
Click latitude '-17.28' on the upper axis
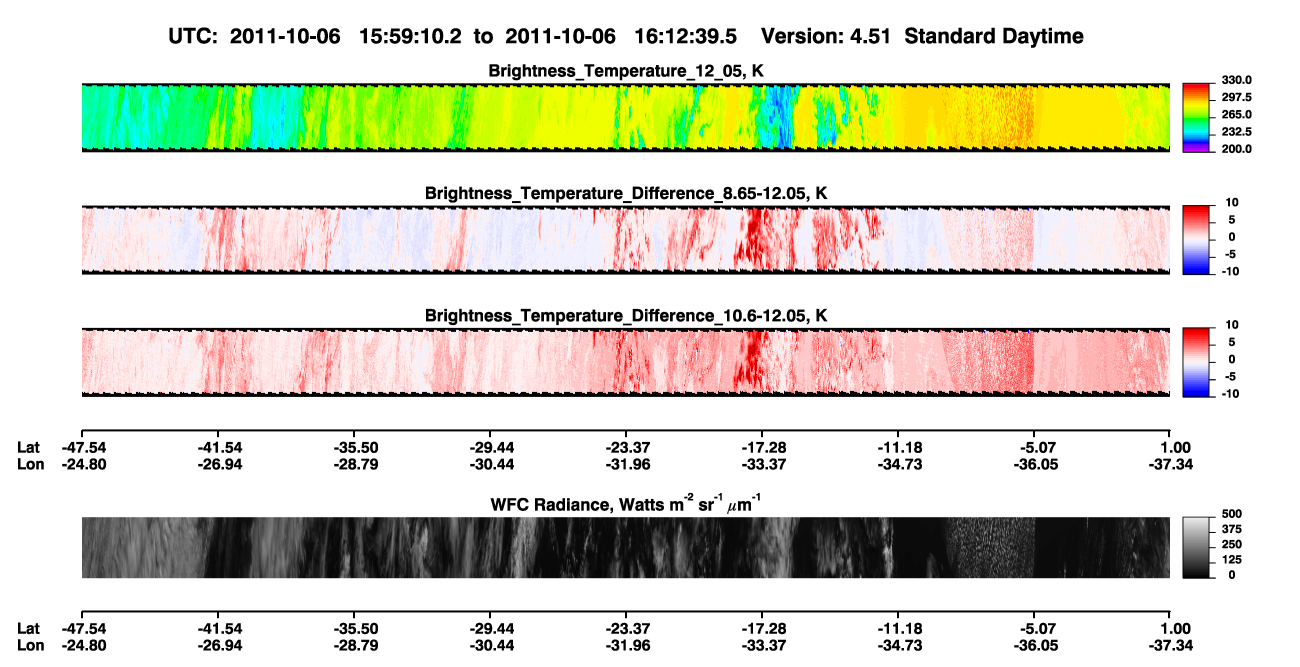click(762, 447)
